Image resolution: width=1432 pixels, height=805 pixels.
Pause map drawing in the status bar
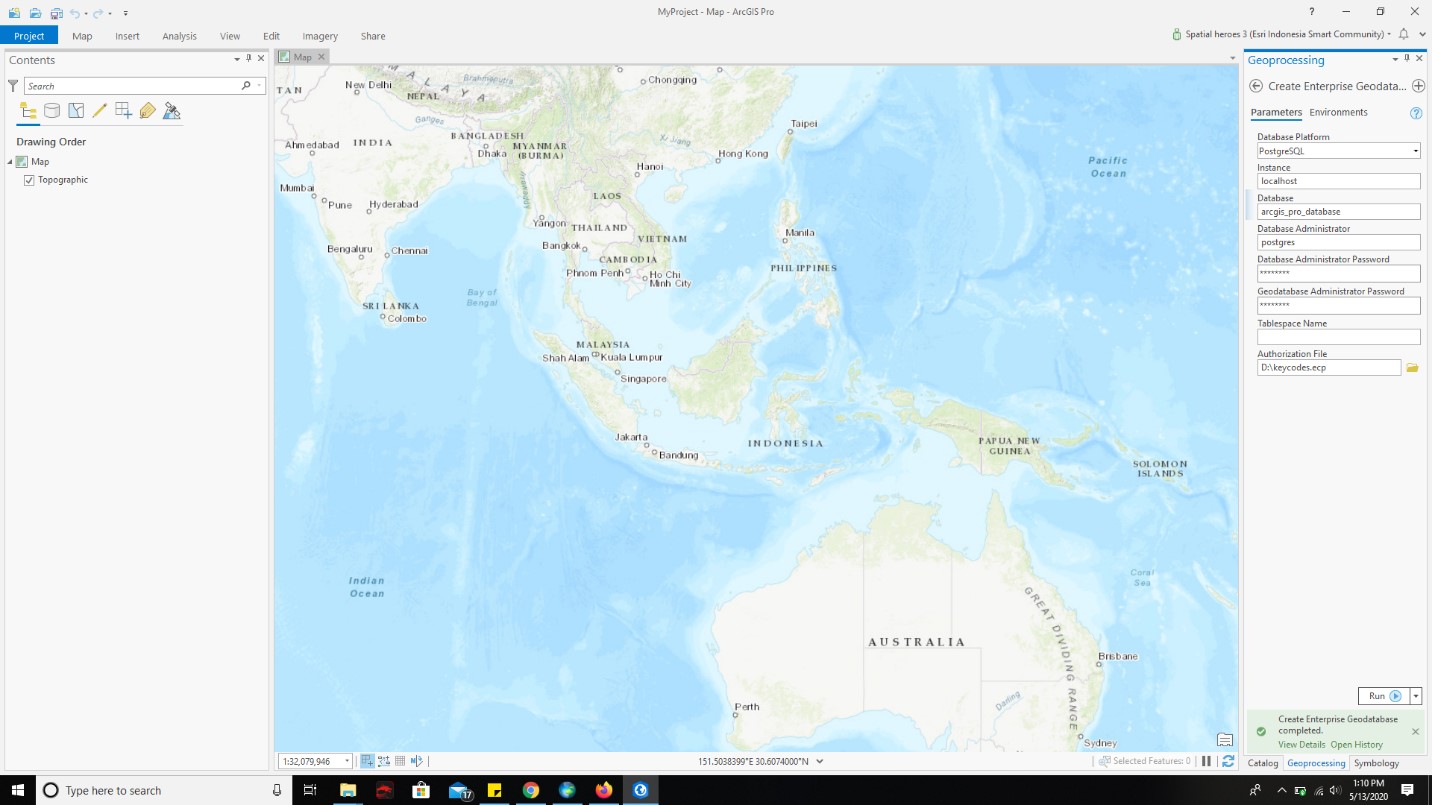[1207, 761]
